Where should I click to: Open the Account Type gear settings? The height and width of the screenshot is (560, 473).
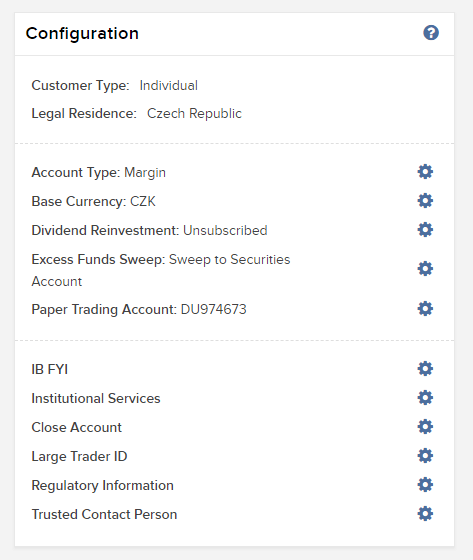pos(425,172)
